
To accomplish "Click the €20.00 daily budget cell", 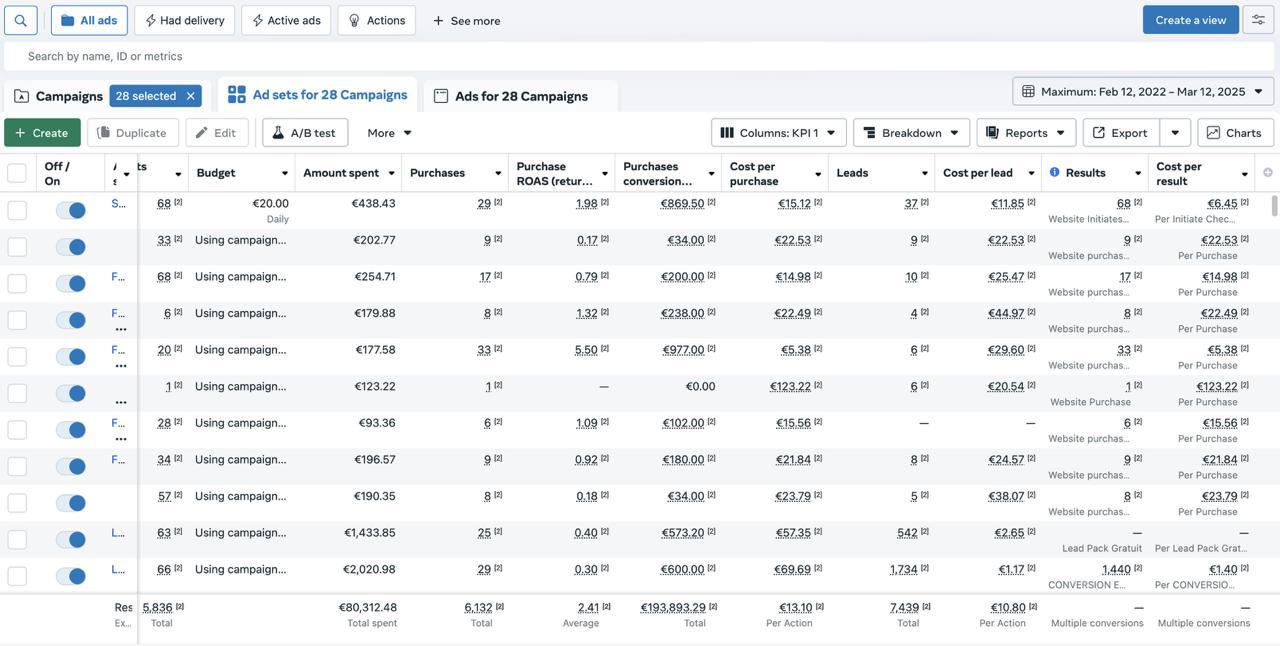I will pos(270,203).
